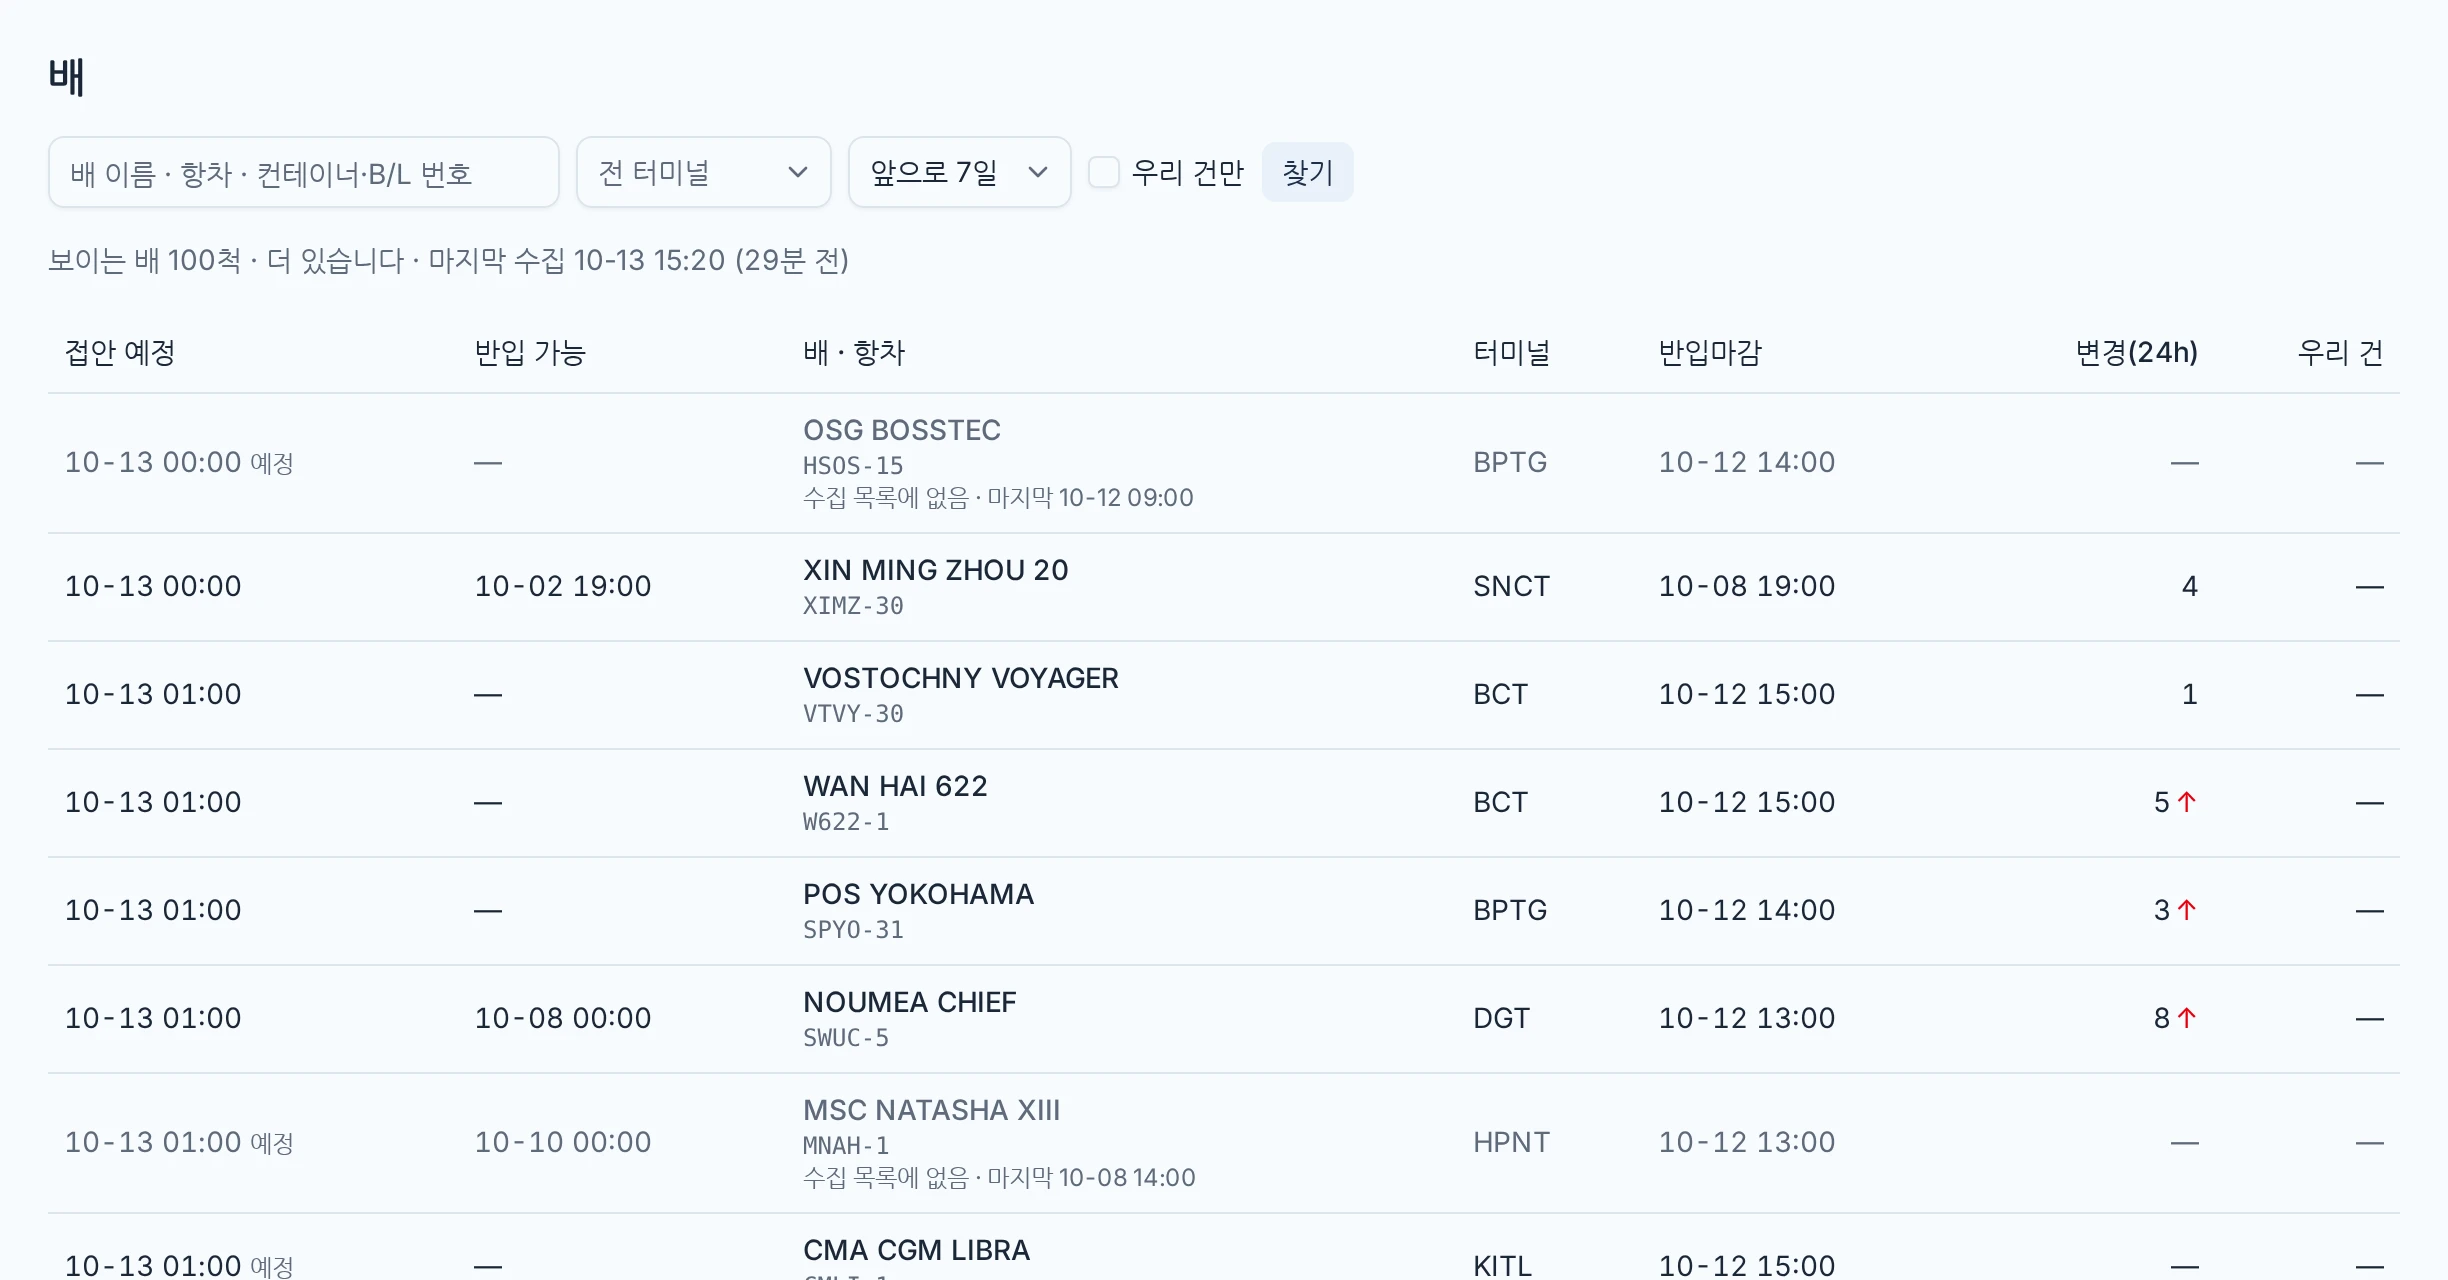Image resolution: width=2448 pixels, height=1280 pixels.
Task: Click the DGT terminal cell
Action: pos(1501,1018)
